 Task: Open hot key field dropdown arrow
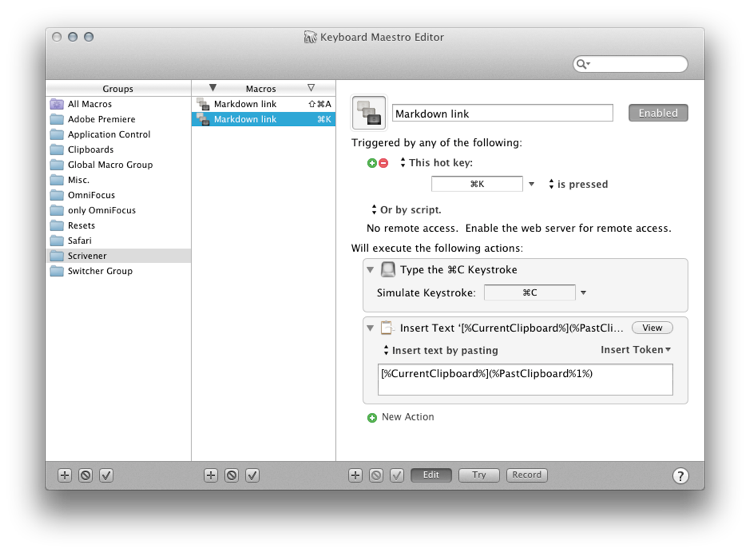531,184
